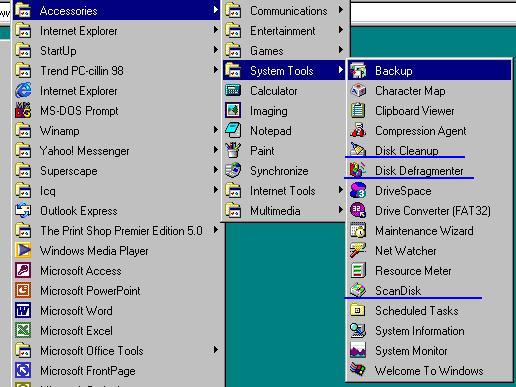Click the Disk Cleanup brush icon
Viewport: 516px width, 387px height.
358,150
